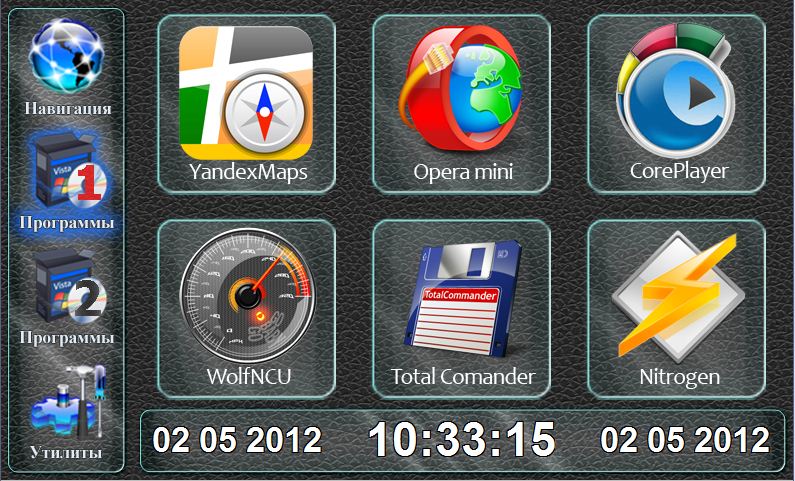Tap the Total Comander caption text
The height and width of the screenshot is (481, 795).
[x=463, y=377]
